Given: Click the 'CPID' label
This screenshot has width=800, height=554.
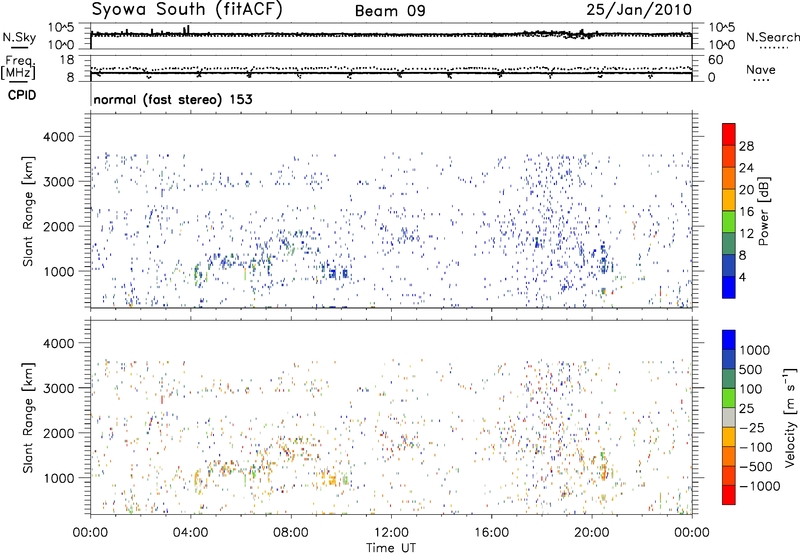Looking at the screenshot, I should 22,95.
